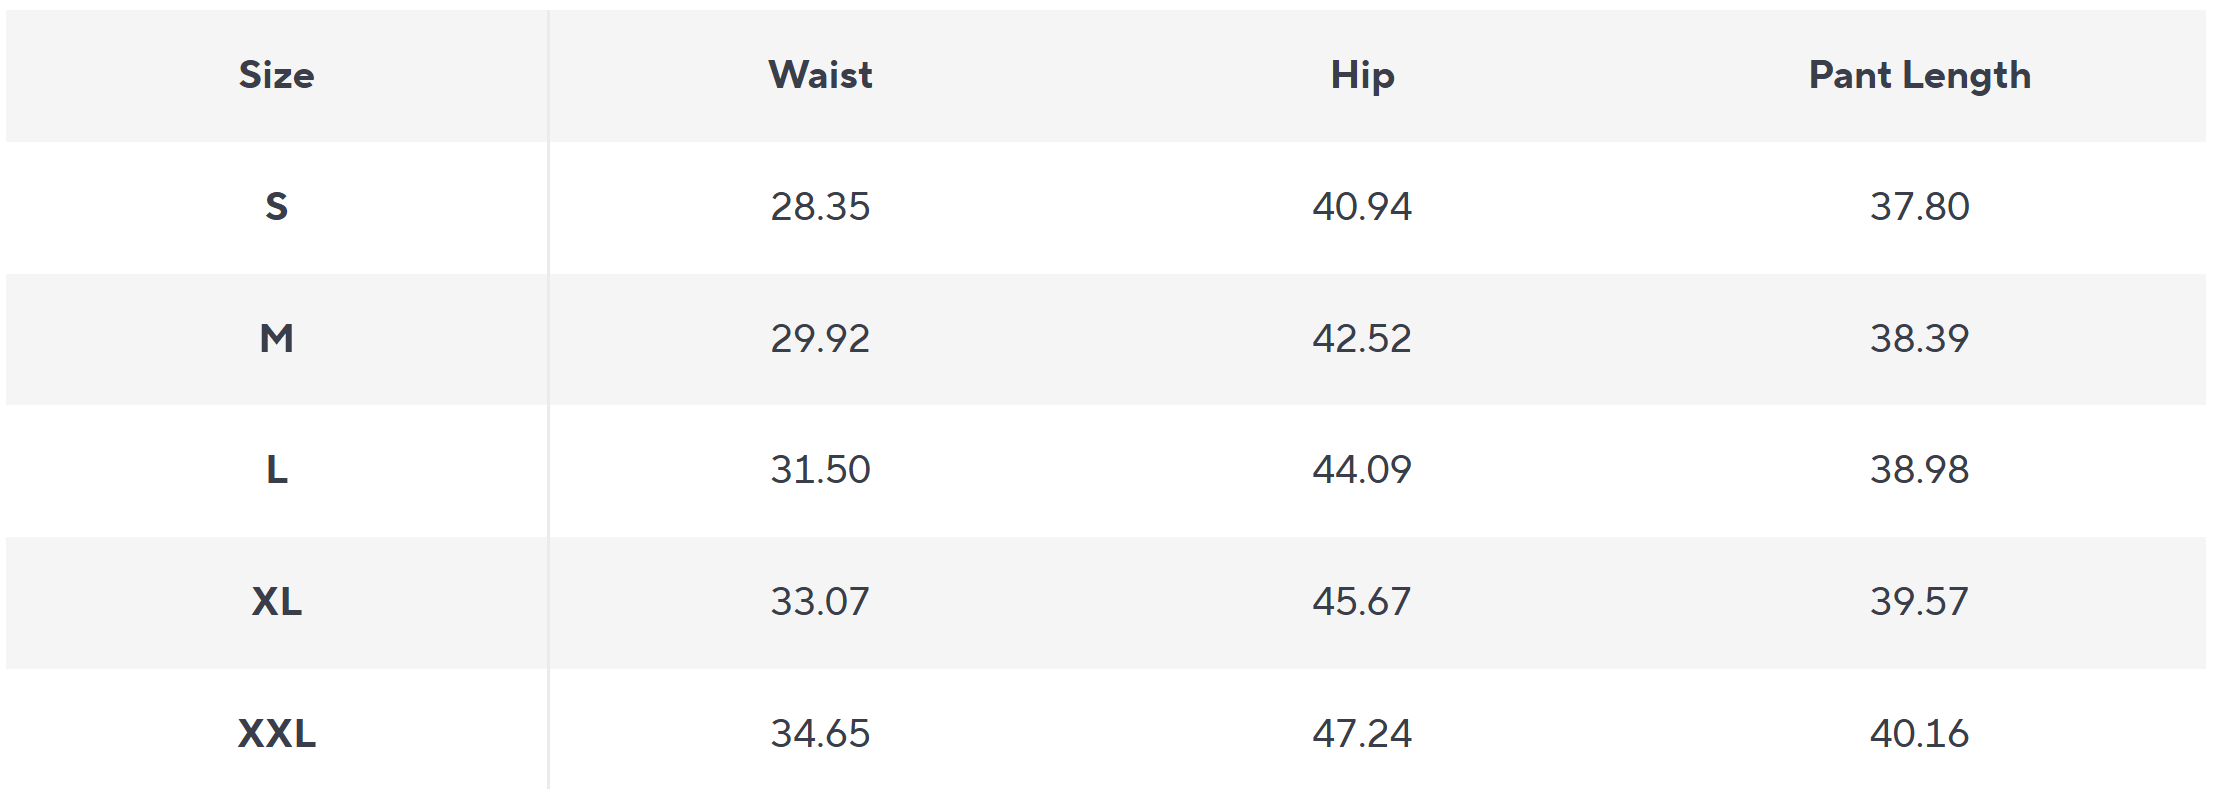Click waist value 28.35
This screenshot has width=2214, height=789.
click(x=820, y=206)
